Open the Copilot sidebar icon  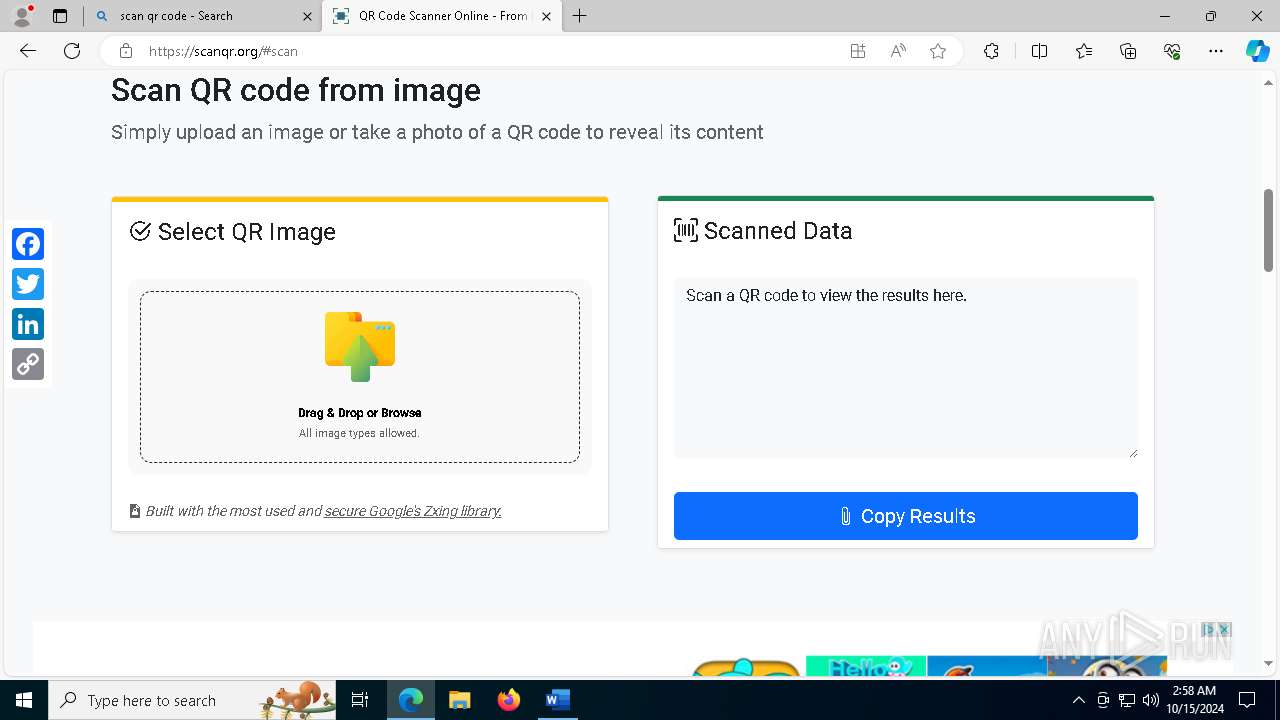[1257, 51]
